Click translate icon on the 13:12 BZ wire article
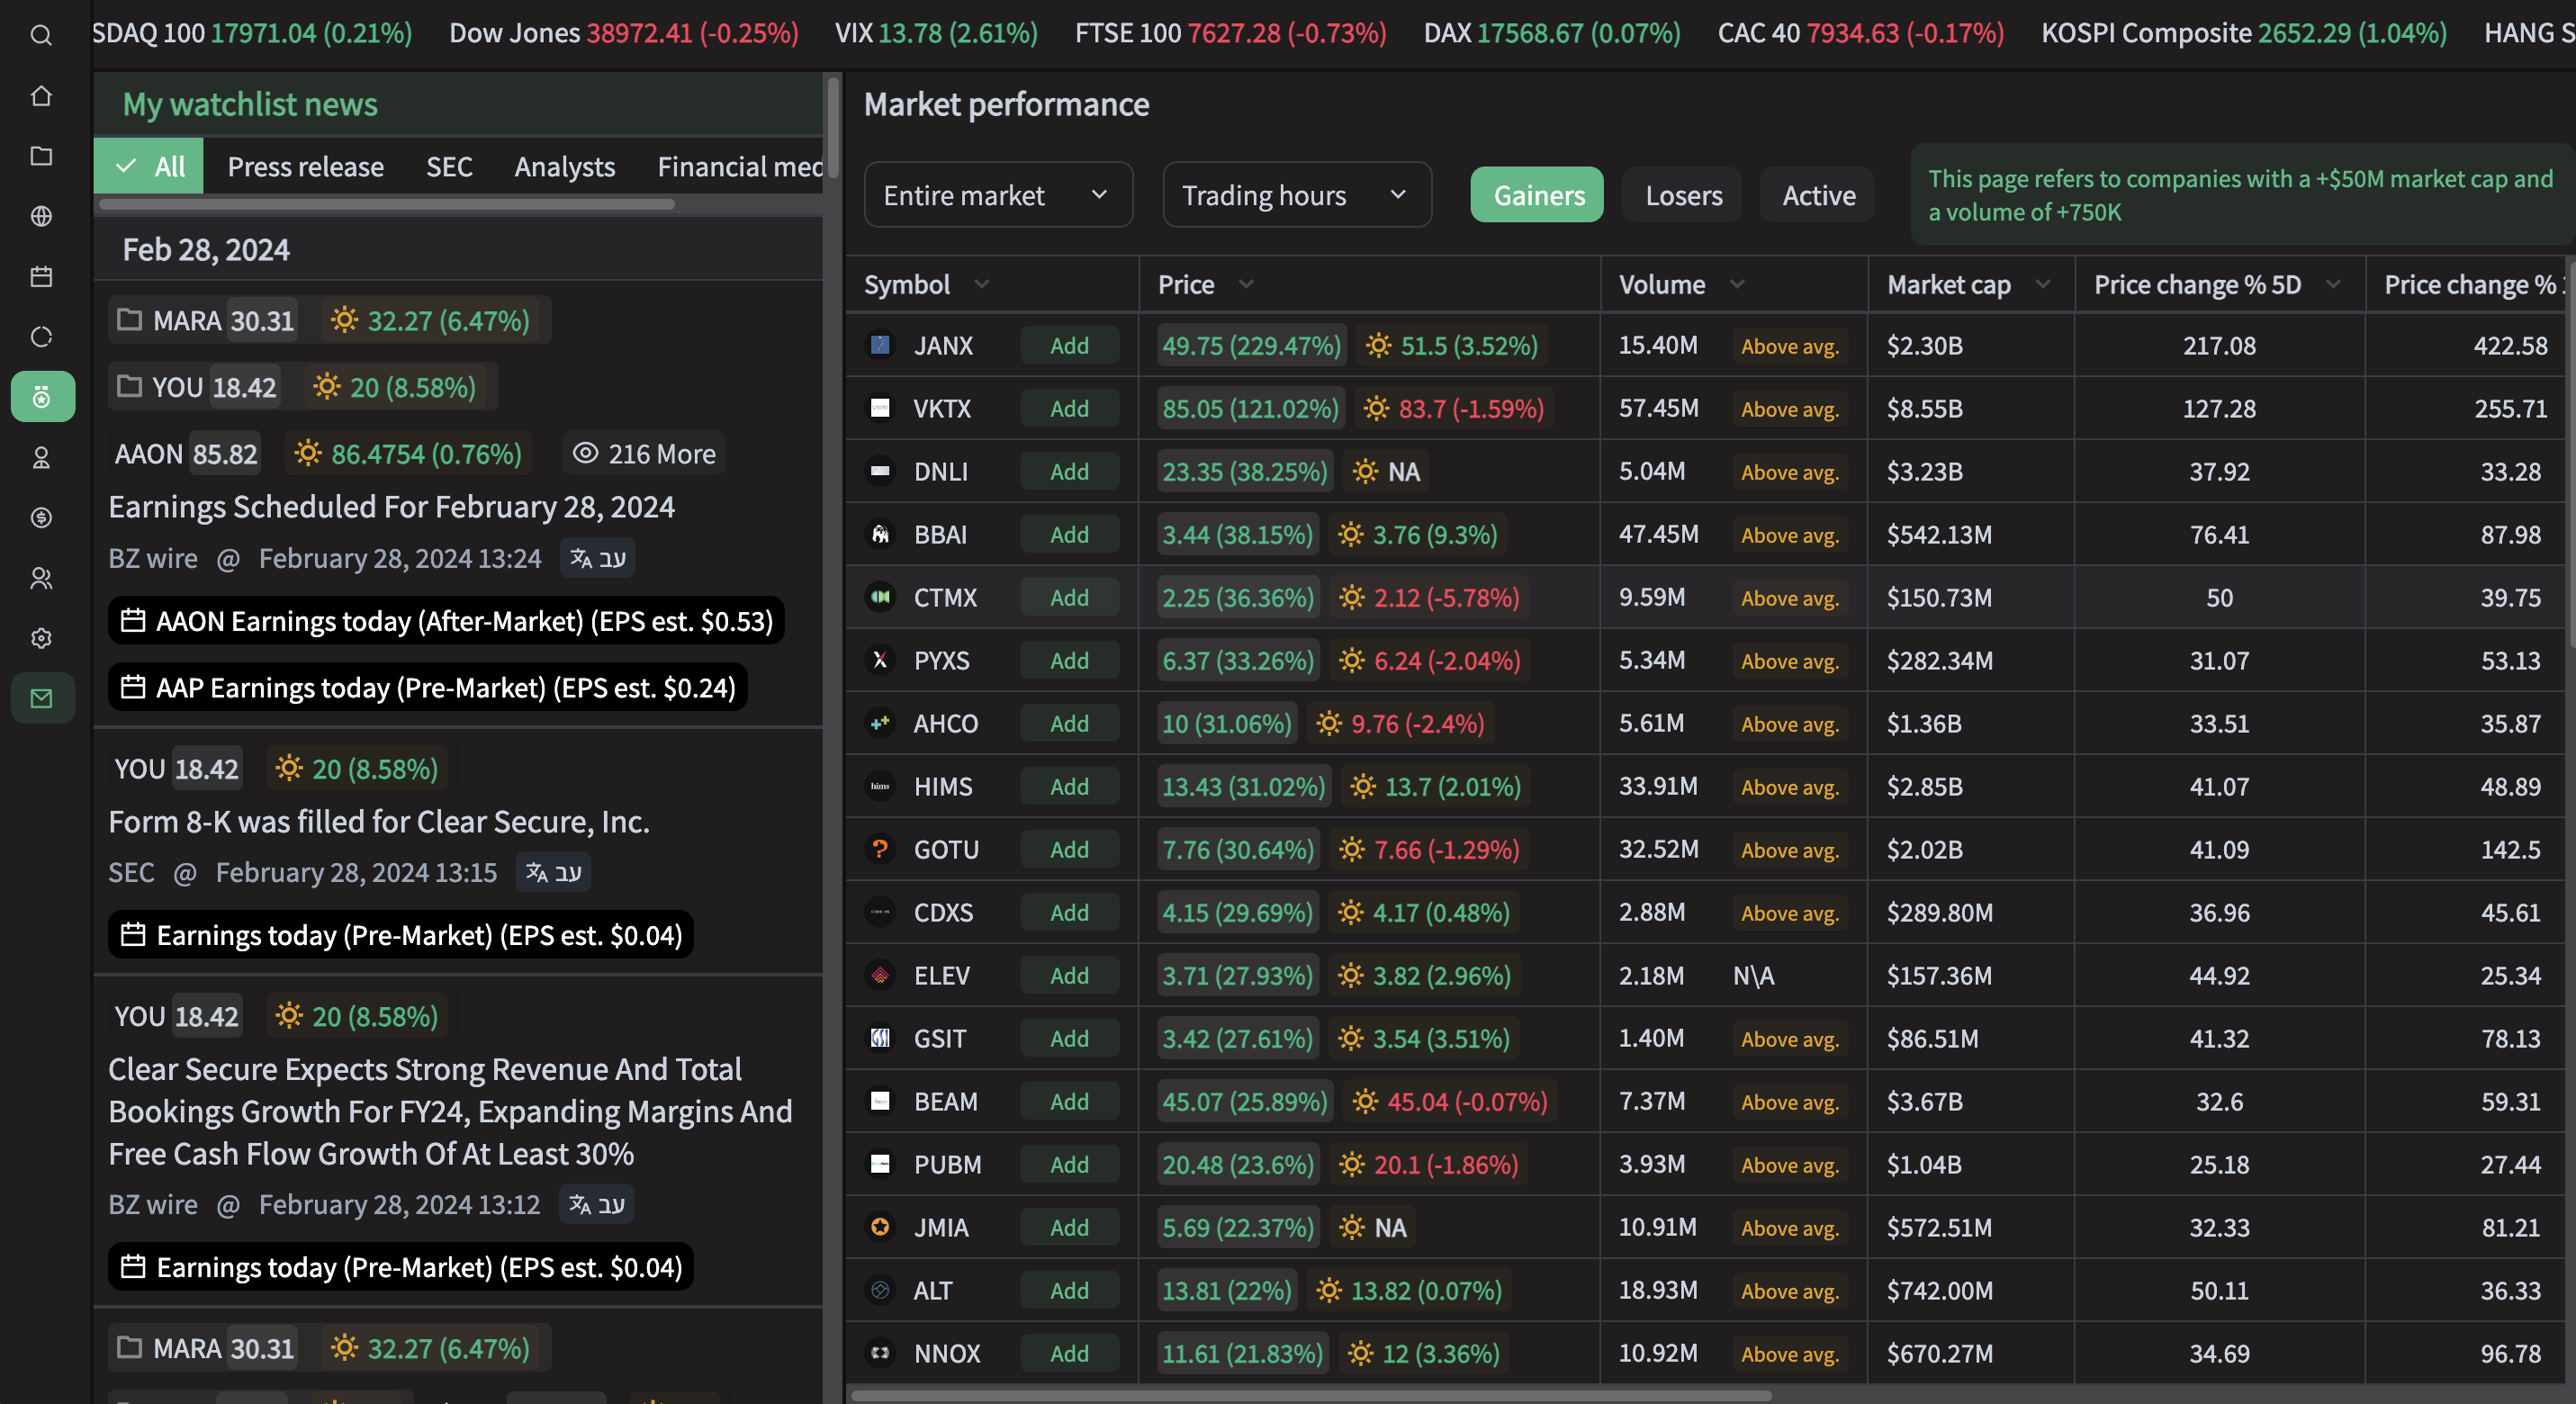Screen dimensions: 2576x1404 tap(596, 1204)
